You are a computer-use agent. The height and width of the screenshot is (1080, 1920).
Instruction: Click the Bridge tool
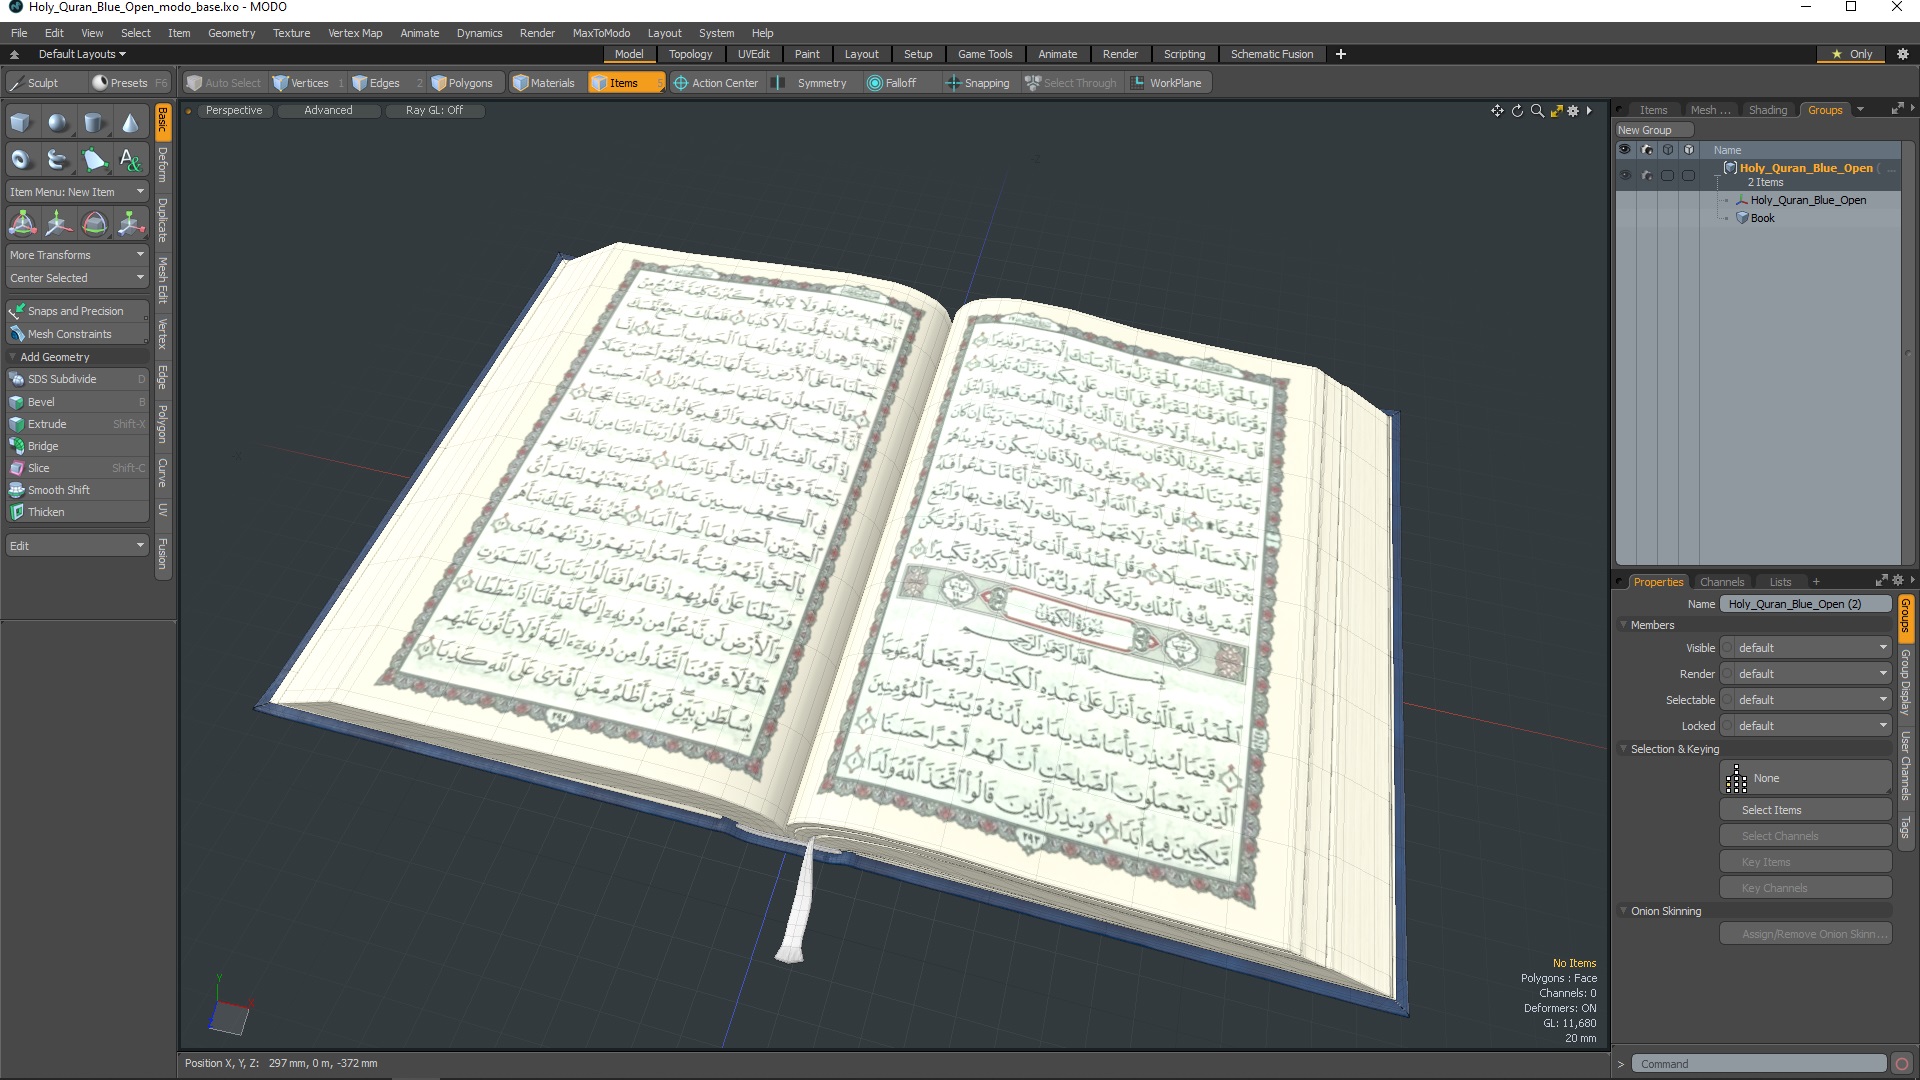coord(77,446)
